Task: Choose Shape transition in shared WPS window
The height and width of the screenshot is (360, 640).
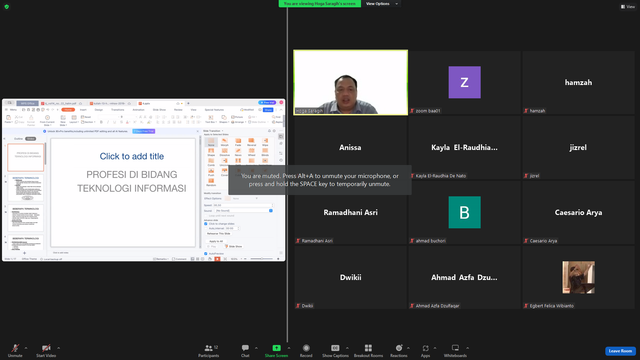Action: click(211, 152)
